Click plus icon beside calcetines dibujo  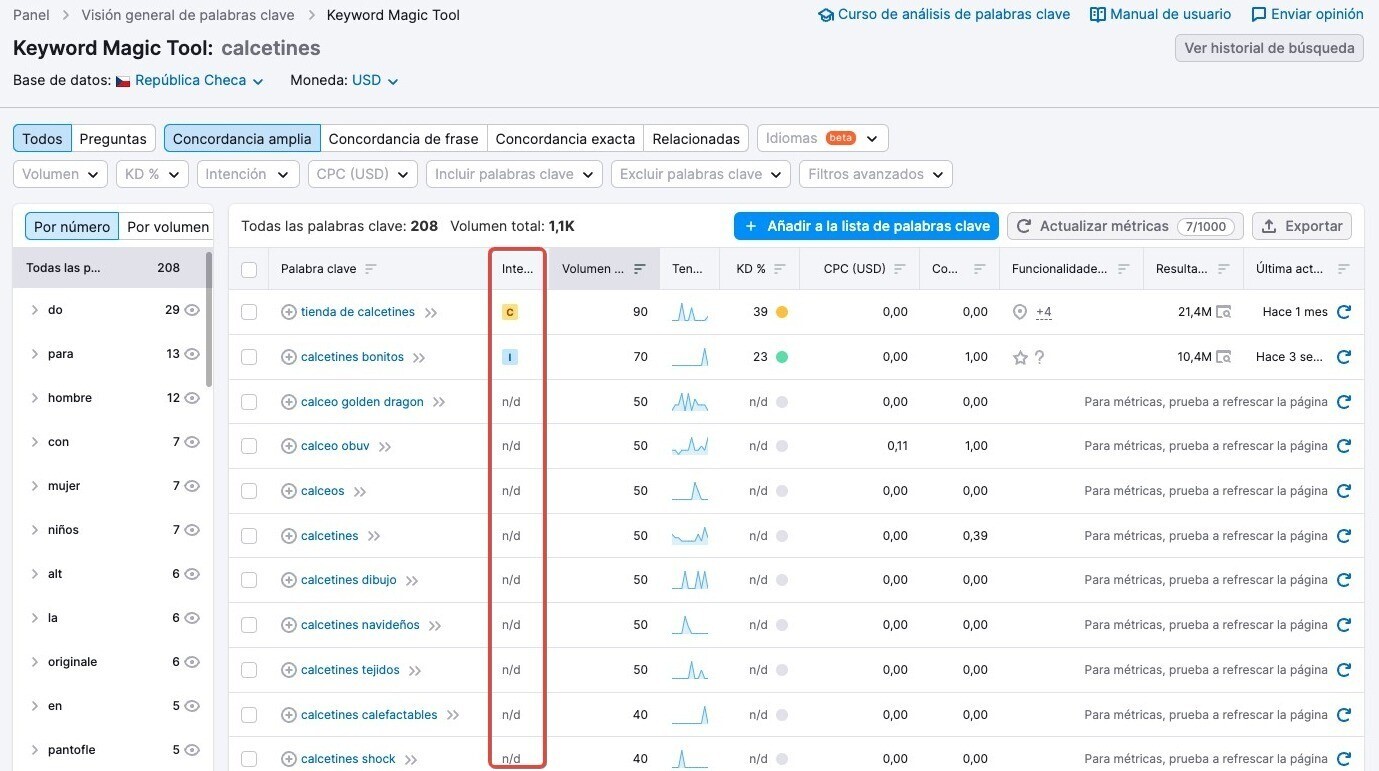(289, 580)
